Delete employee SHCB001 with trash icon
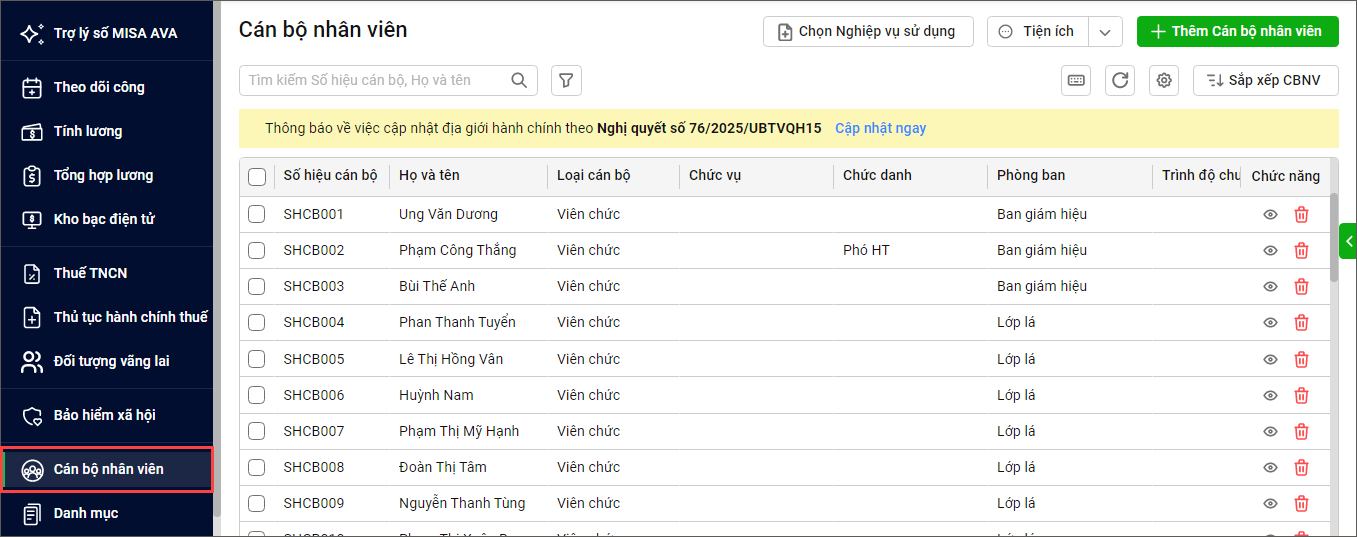The image size is (1357, 537). 1301,214
